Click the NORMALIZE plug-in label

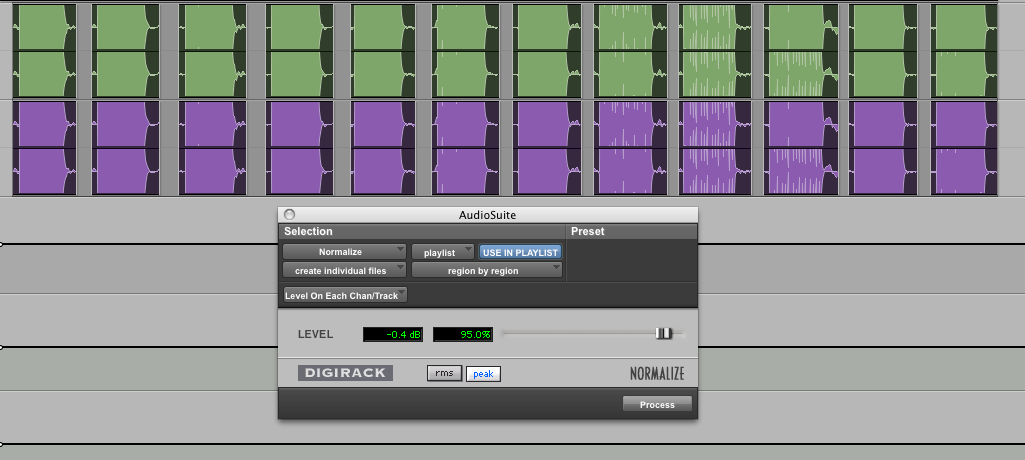pos(657,374)
